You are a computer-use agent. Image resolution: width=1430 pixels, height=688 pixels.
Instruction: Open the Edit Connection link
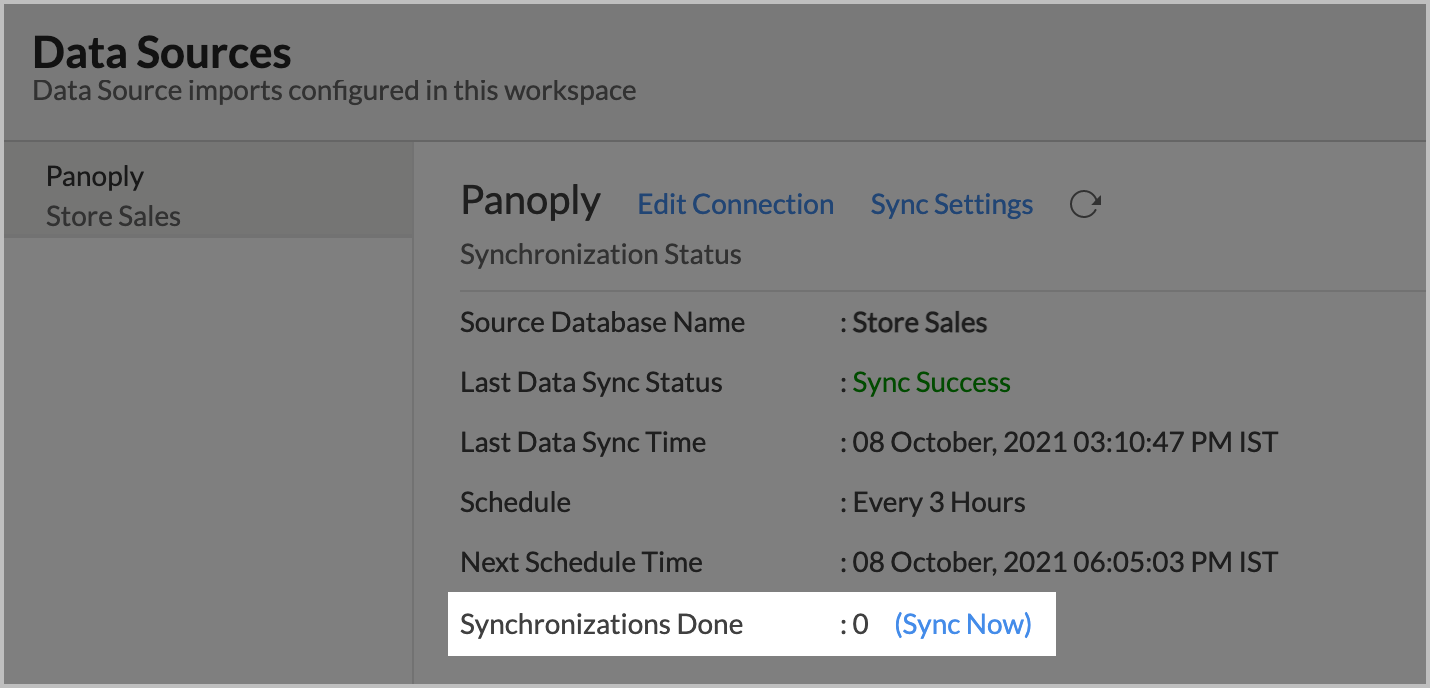735,204
